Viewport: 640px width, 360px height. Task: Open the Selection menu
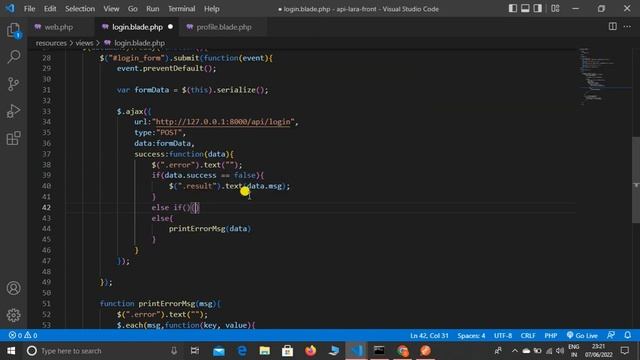point(80,9)
